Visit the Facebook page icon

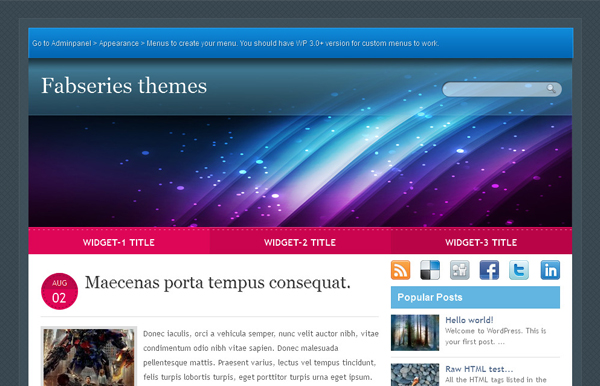(x=489, y=270)
